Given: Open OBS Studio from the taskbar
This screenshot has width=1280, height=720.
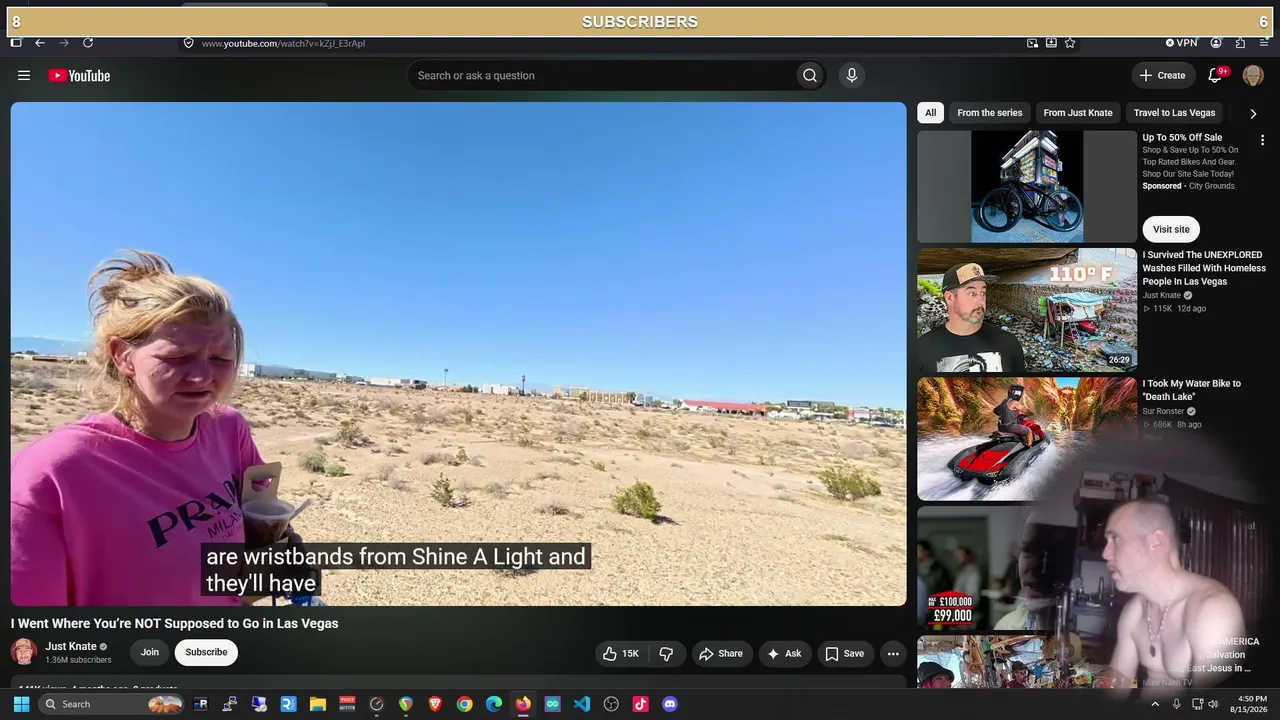Looking at the screenshot, I should tap(611, 704).
